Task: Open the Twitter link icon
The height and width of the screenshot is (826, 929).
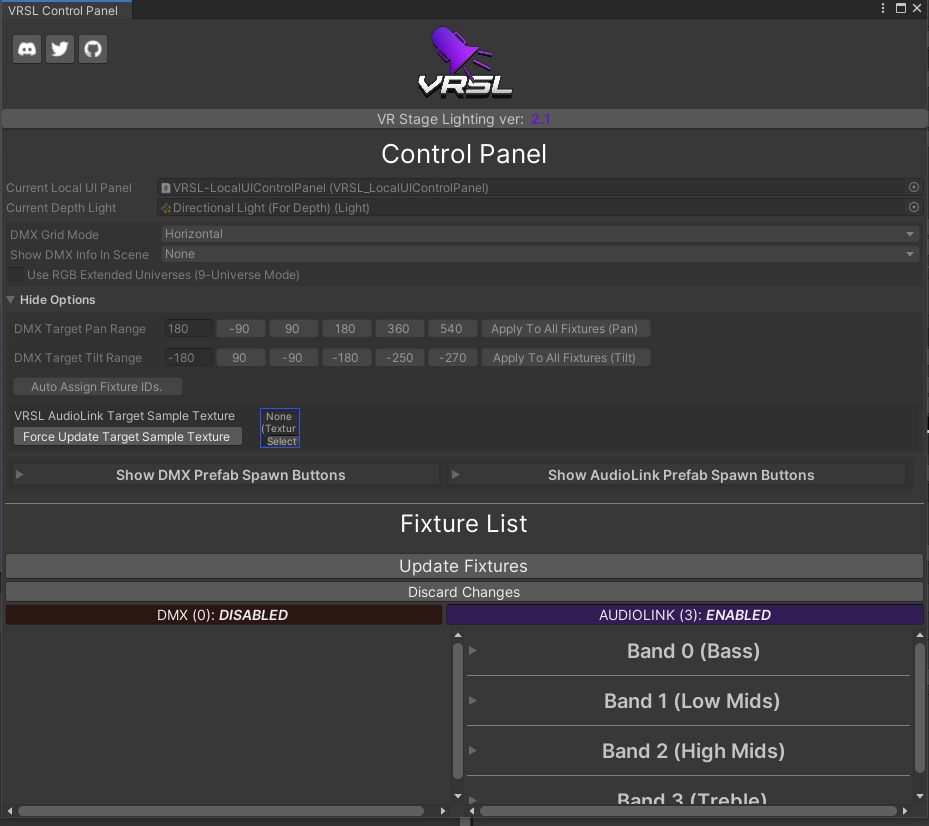Action: (x=60, y=49)
